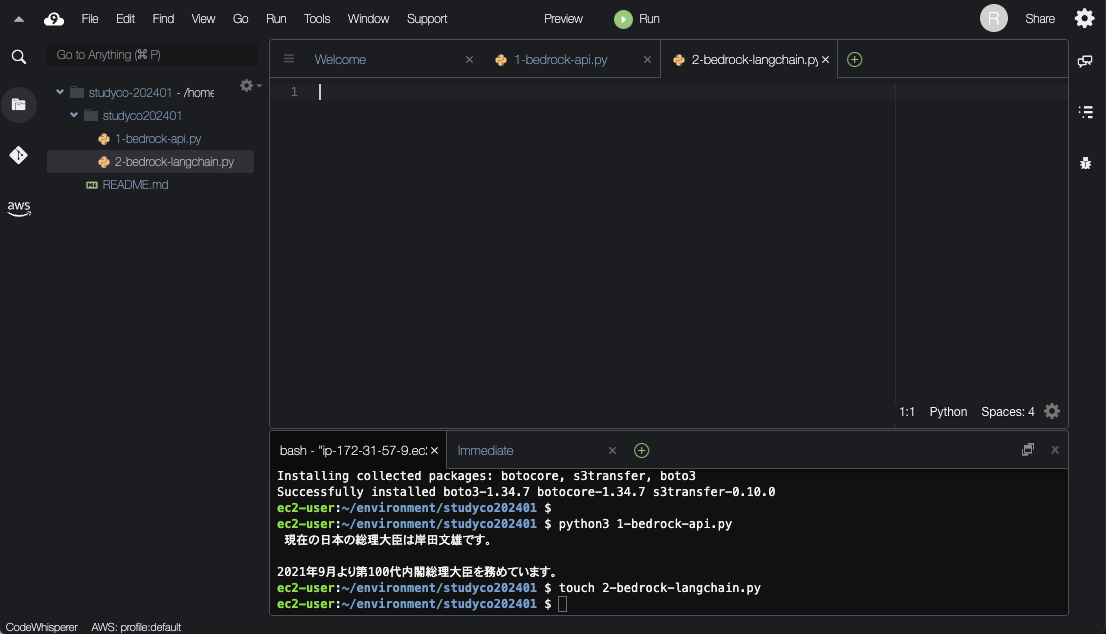Collapse the studyco-202401 root folder
This screenshot has width=1106, height=634.
(x=58, y=91)
